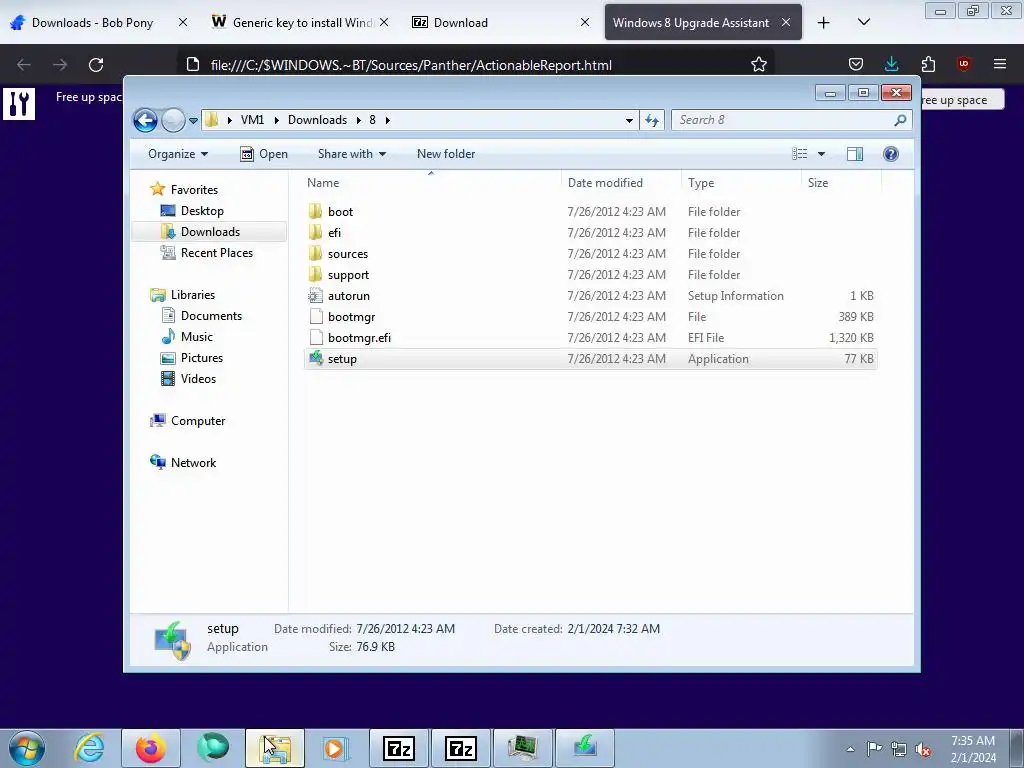1024x768 pixels.
Task: Expand the address bar history dropdown
Action: pyautogui.click(x=629, y=120)
